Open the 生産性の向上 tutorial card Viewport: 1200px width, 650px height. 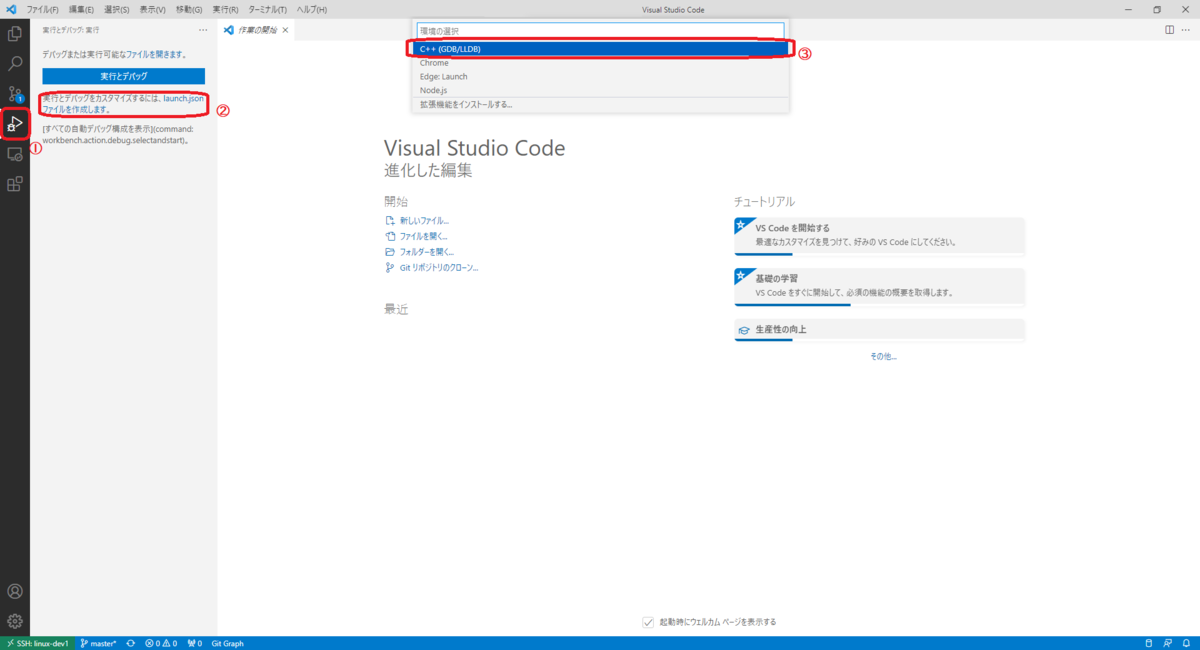879,330
